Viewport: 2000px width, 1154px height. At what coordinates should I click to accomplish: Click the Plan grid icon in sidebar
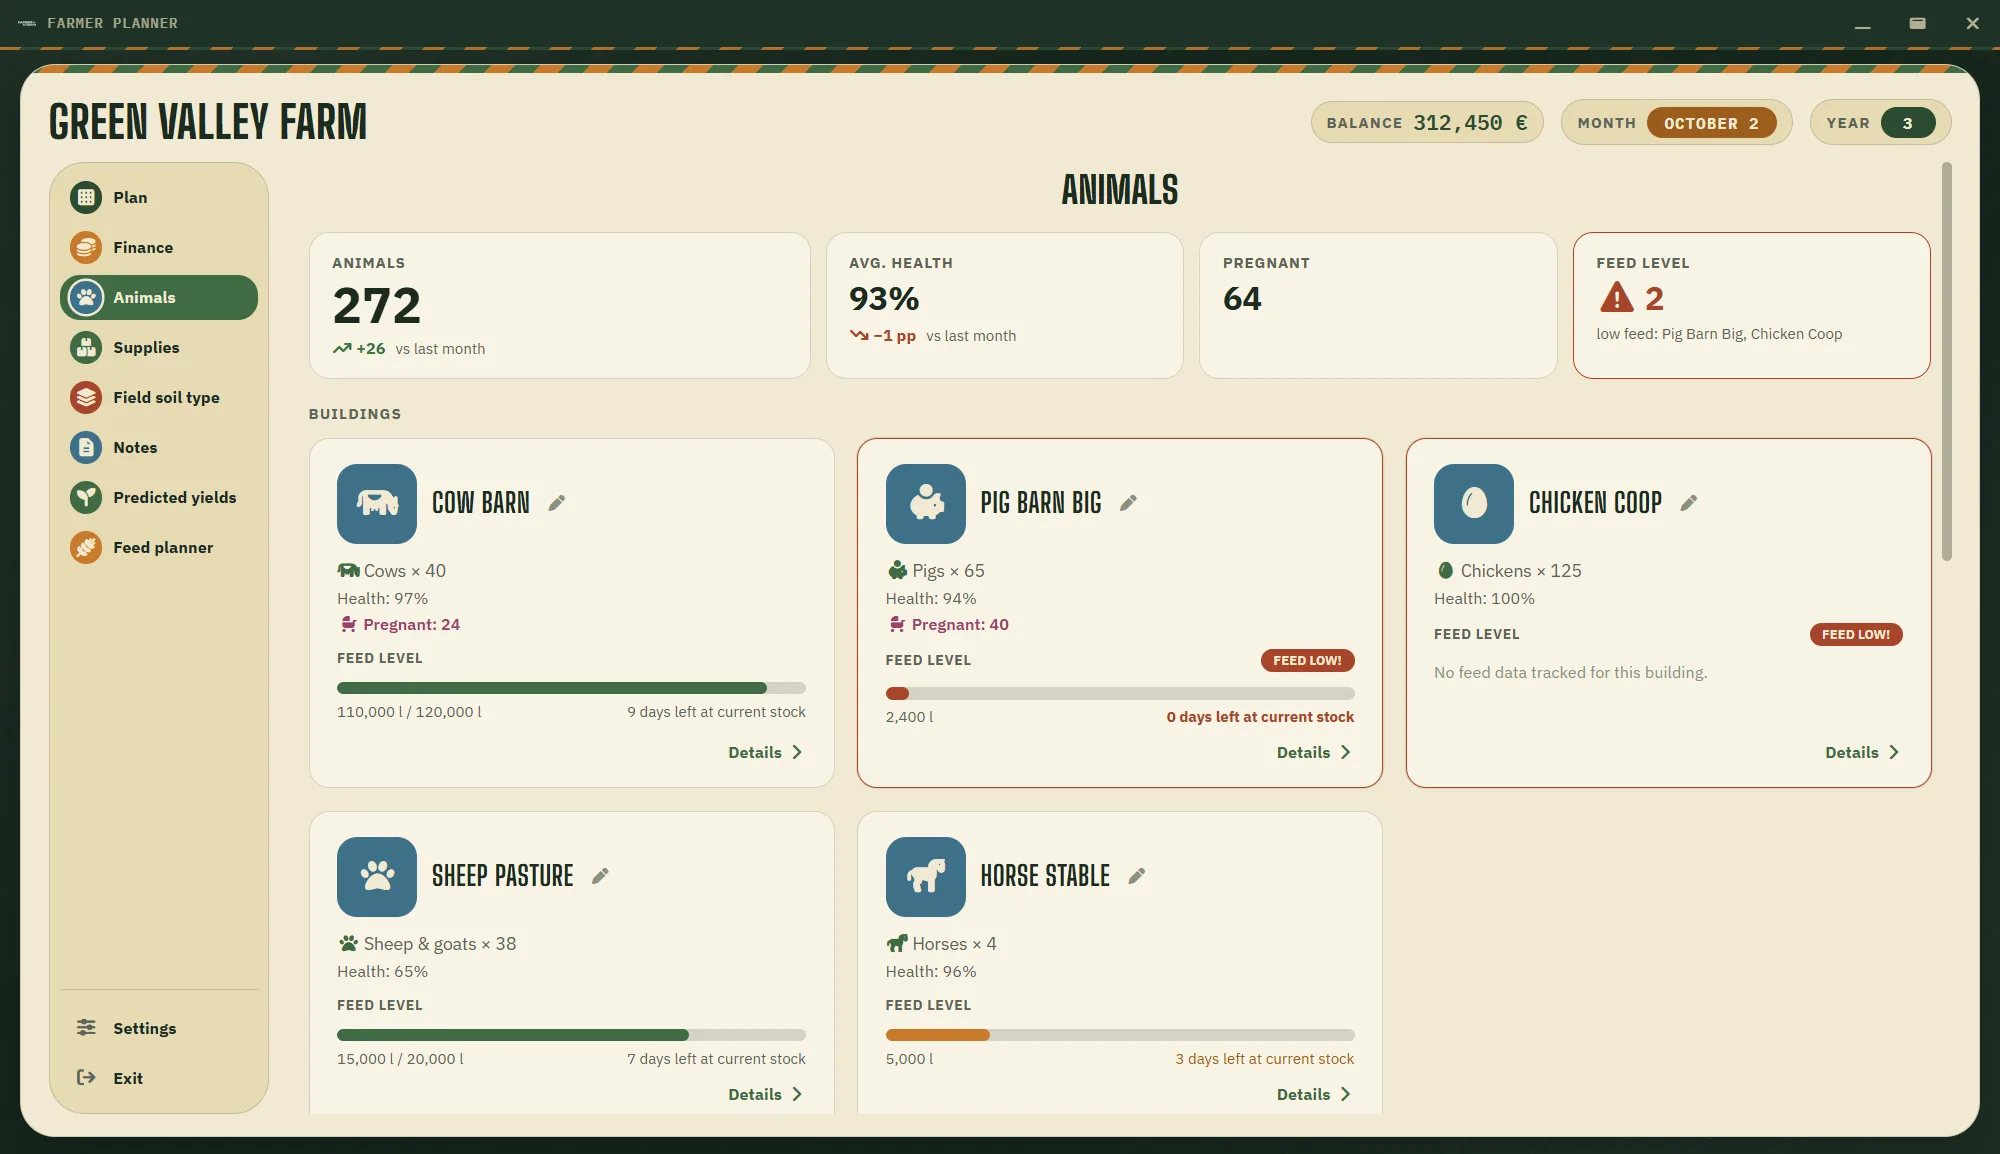(86, 197)
